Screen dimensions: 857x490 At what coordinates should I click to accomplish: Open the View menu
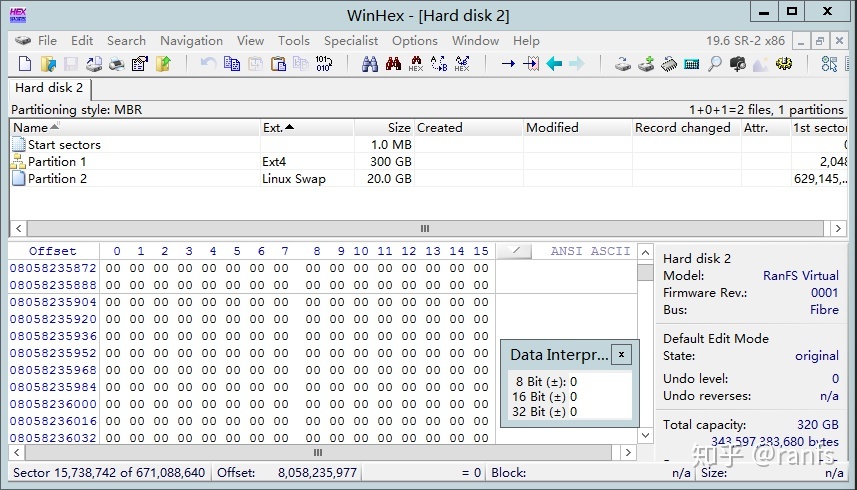pos(250,41)
